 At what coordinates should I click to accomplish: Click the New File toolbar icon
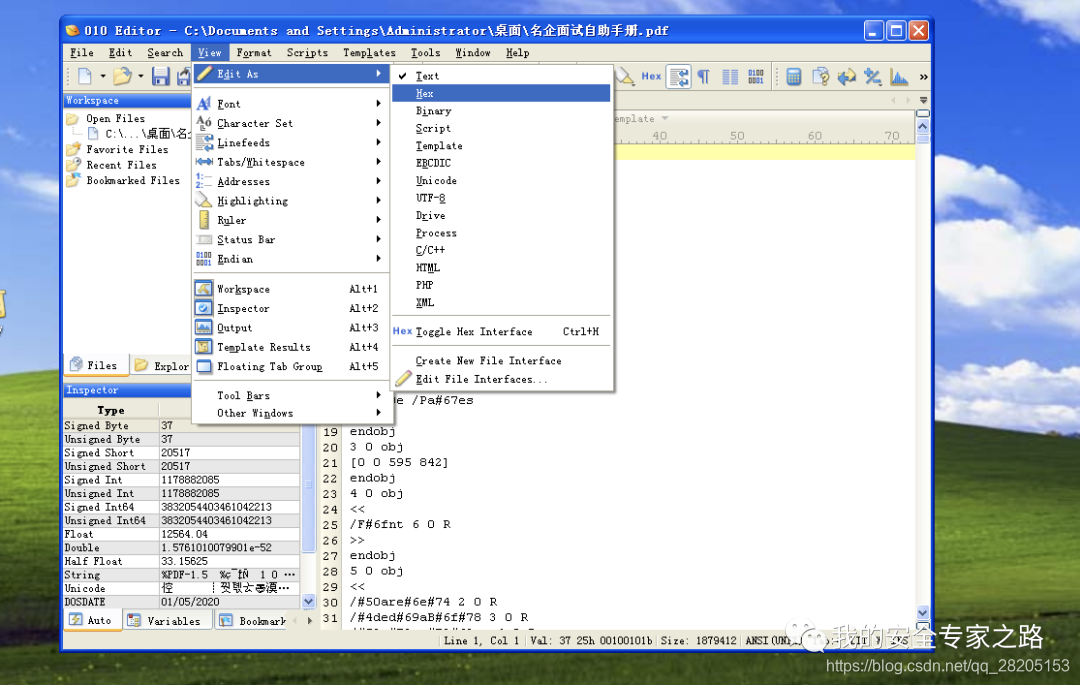pos(85,76)
